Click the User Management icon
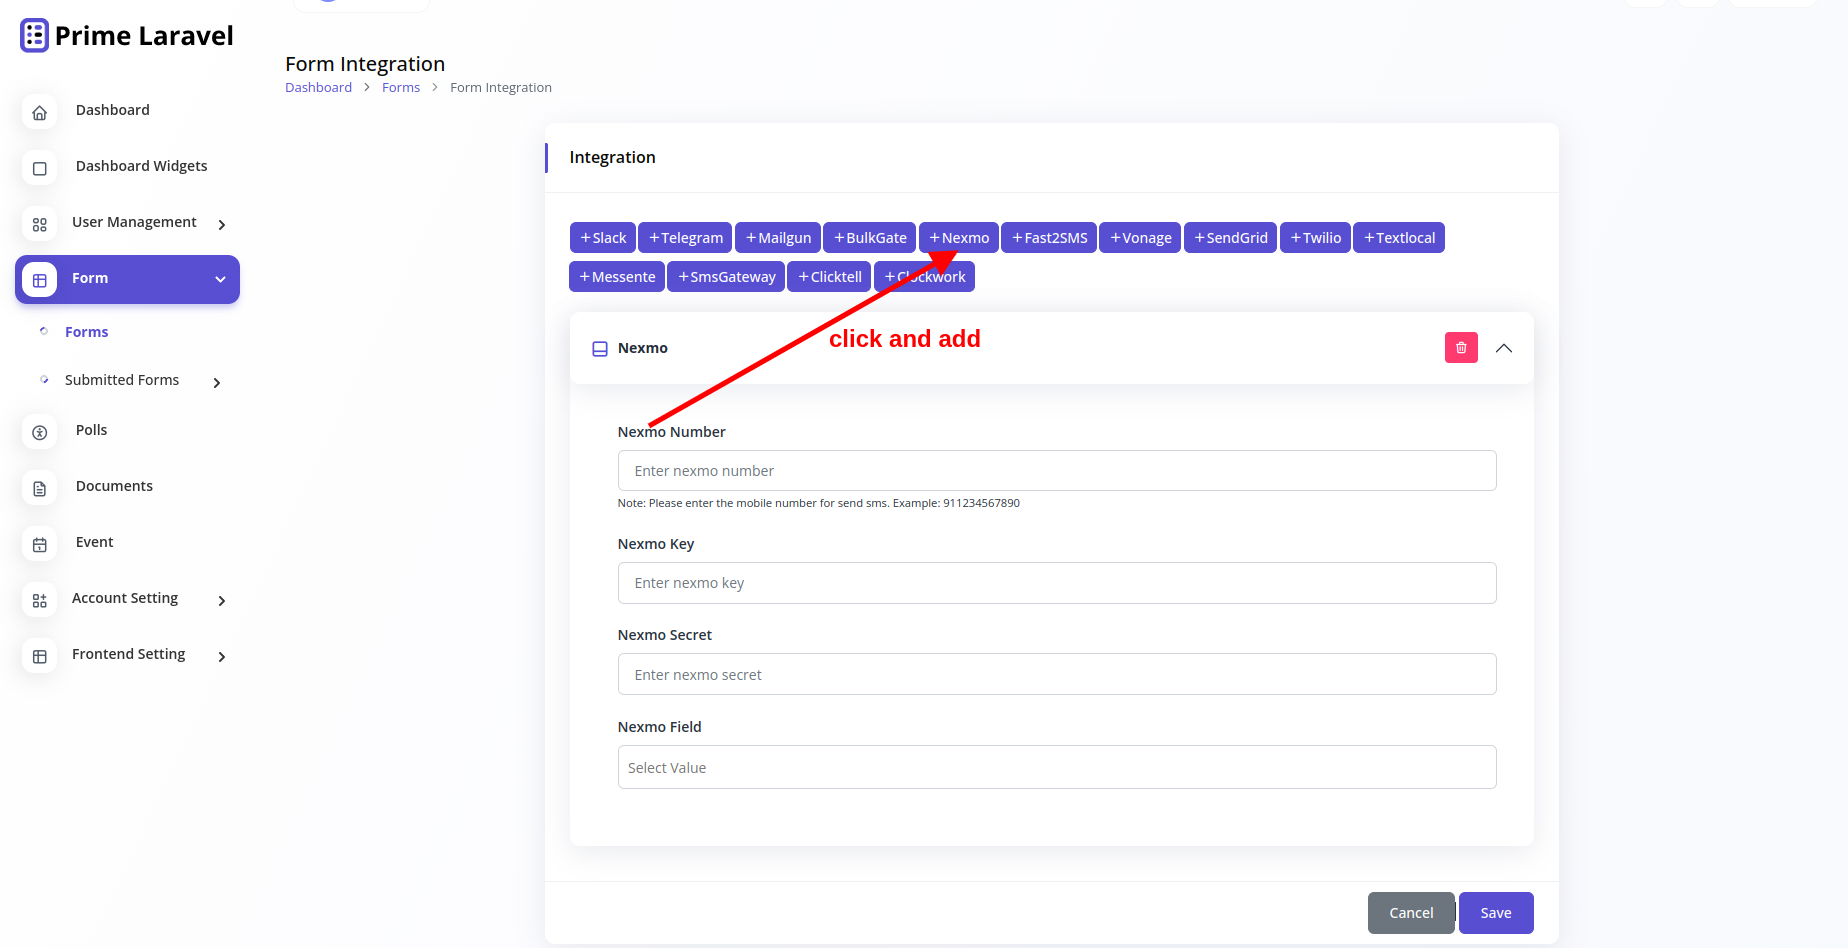The height and width of the screenshot is (948, 1848). [x=39, y=224]
